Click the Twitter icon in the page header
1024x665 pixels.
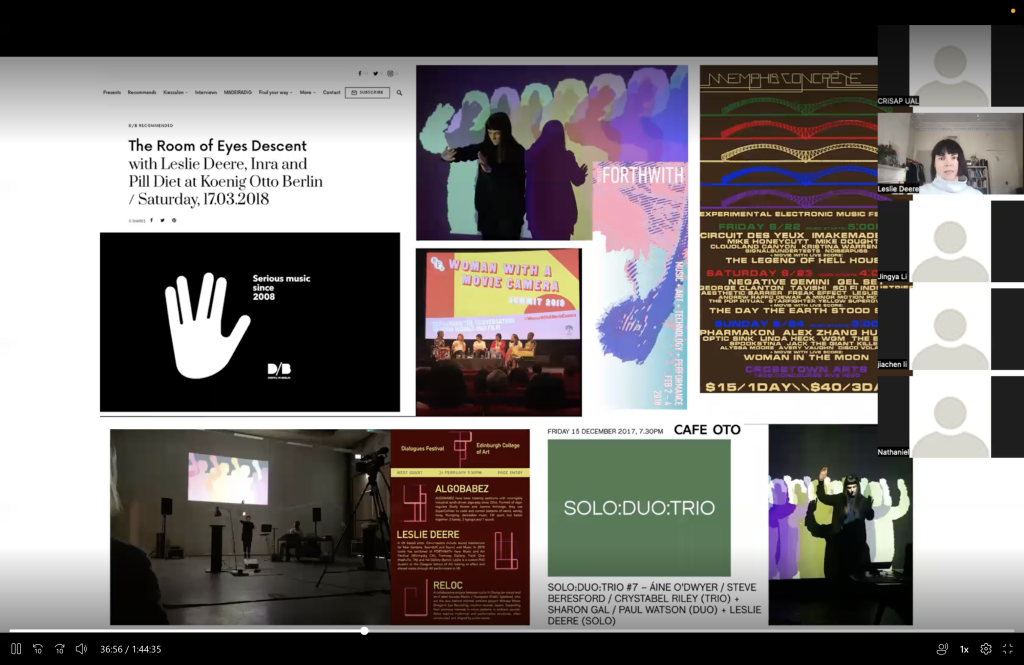(376, 74)
